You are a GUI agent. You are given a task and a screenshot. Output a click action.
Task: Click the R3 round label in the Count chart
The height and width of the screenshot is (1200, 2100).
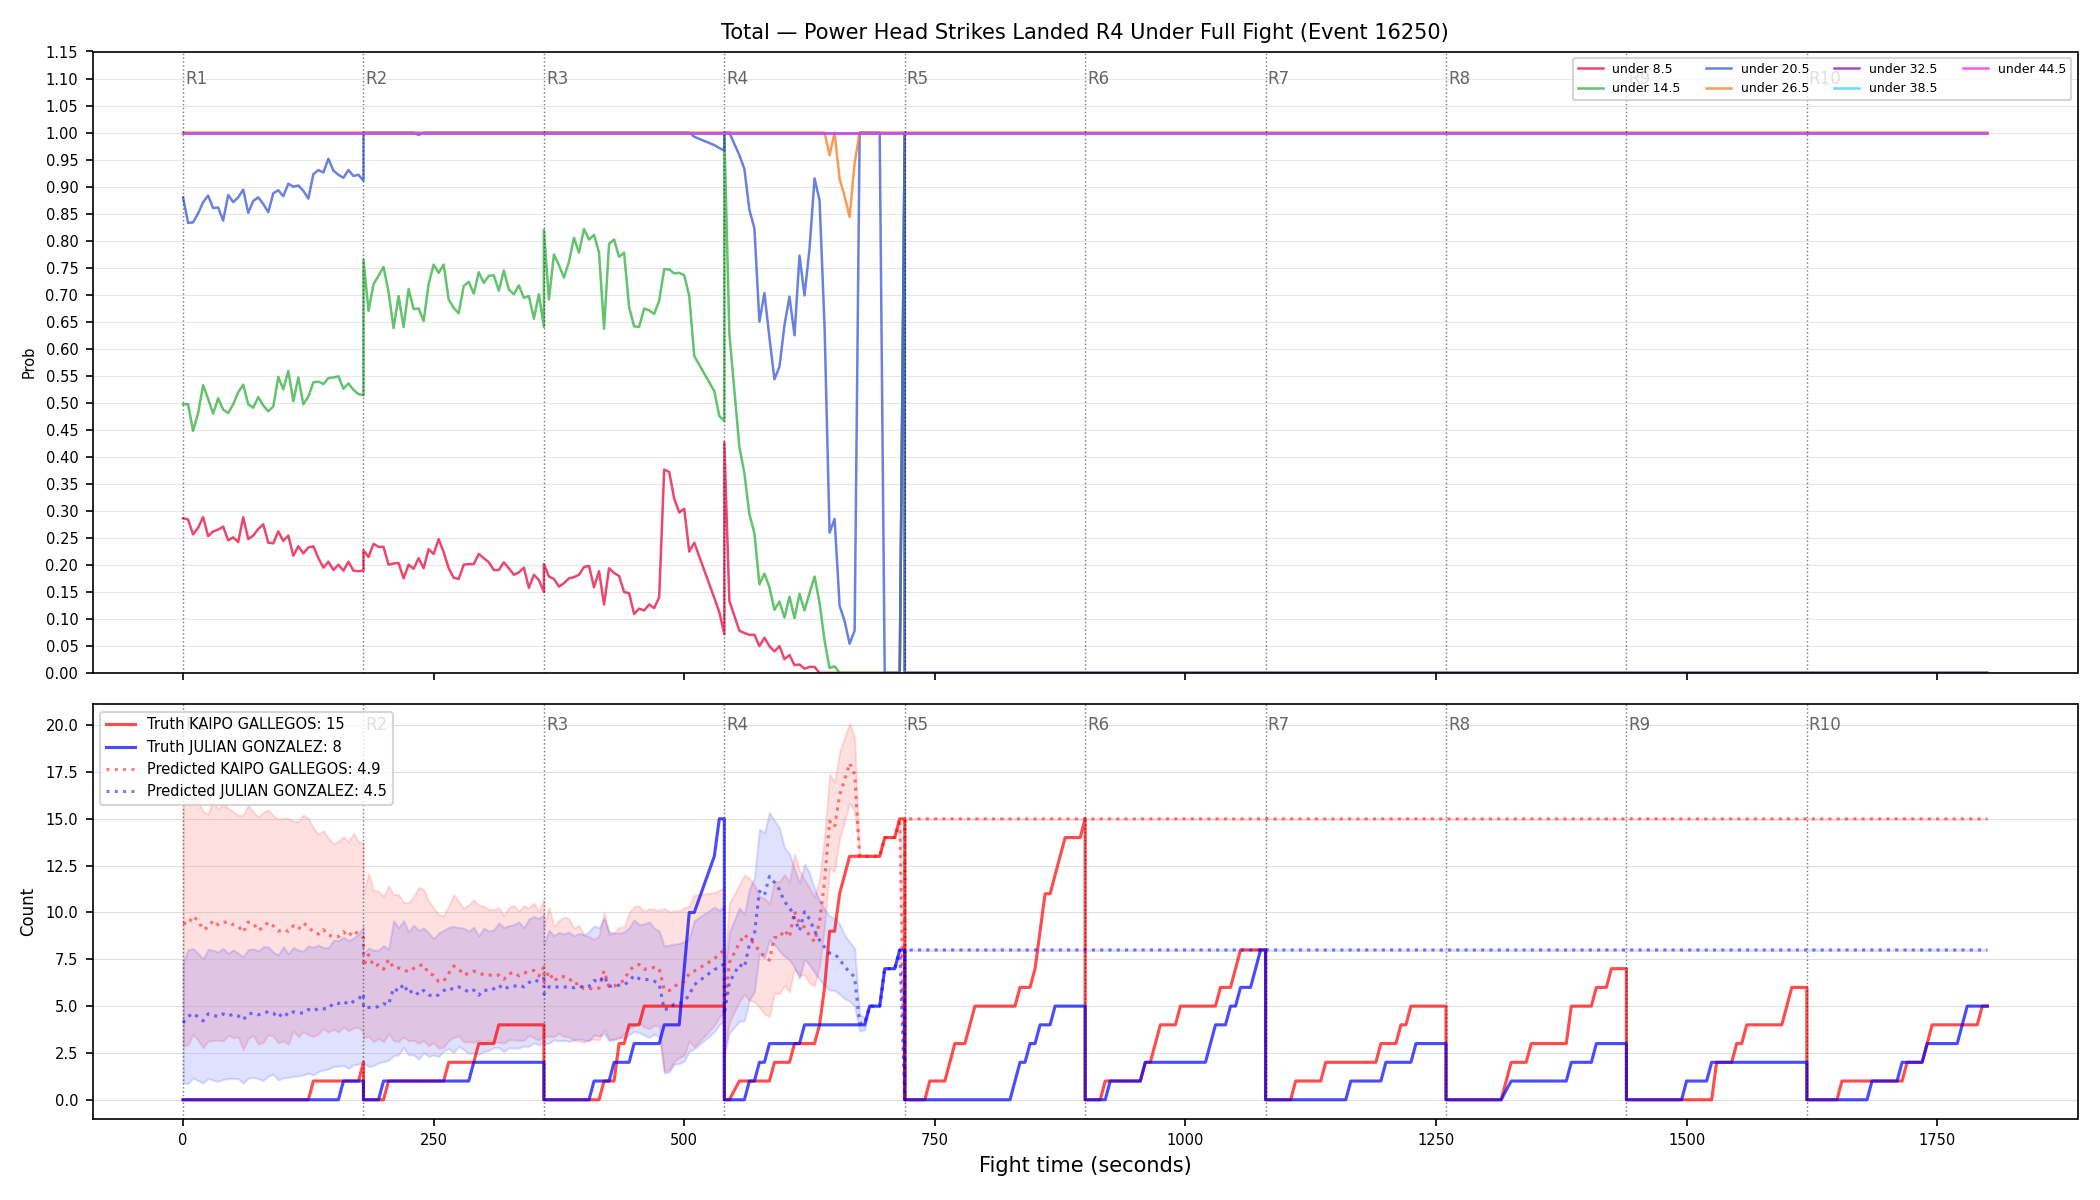pyautogui.click(x=557, y=724)
